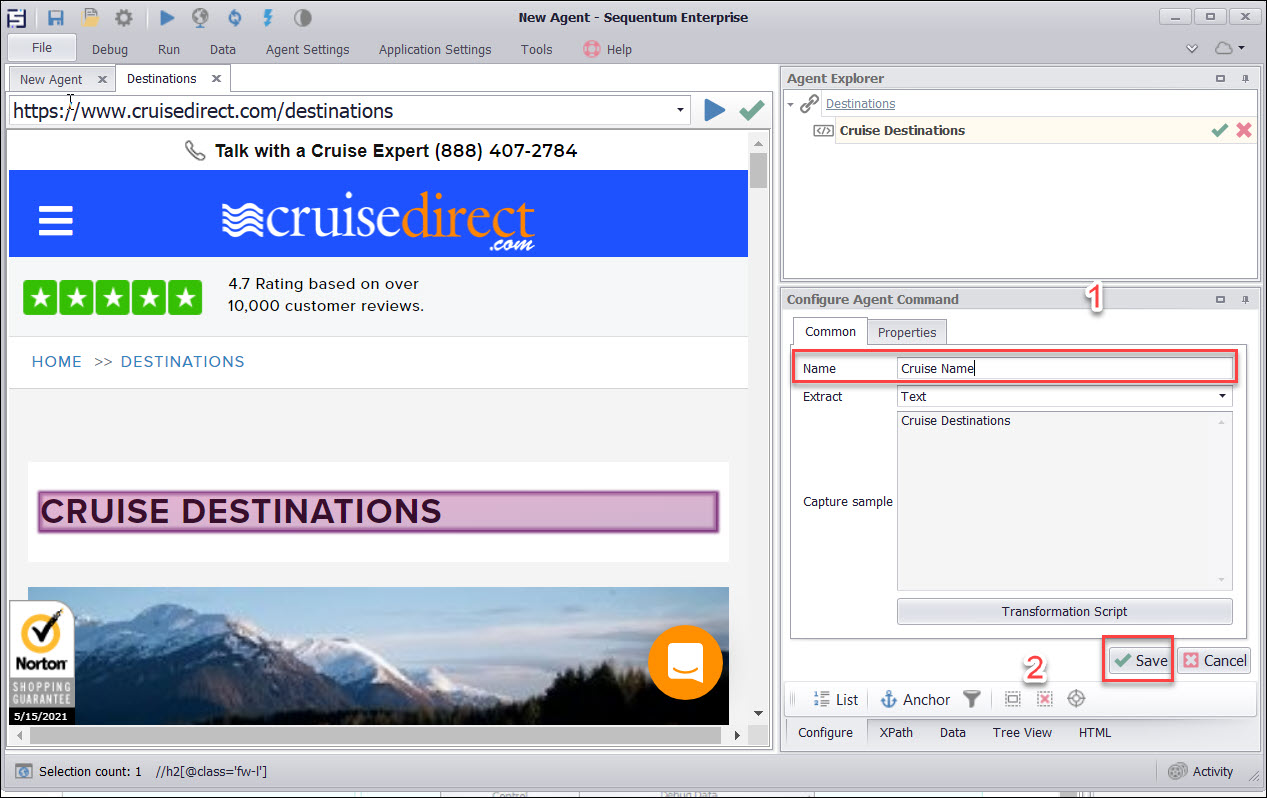Click the red X beside Cruise Destinations
This screenshot has height=798, width=1267.
(x=1243, y=130)
